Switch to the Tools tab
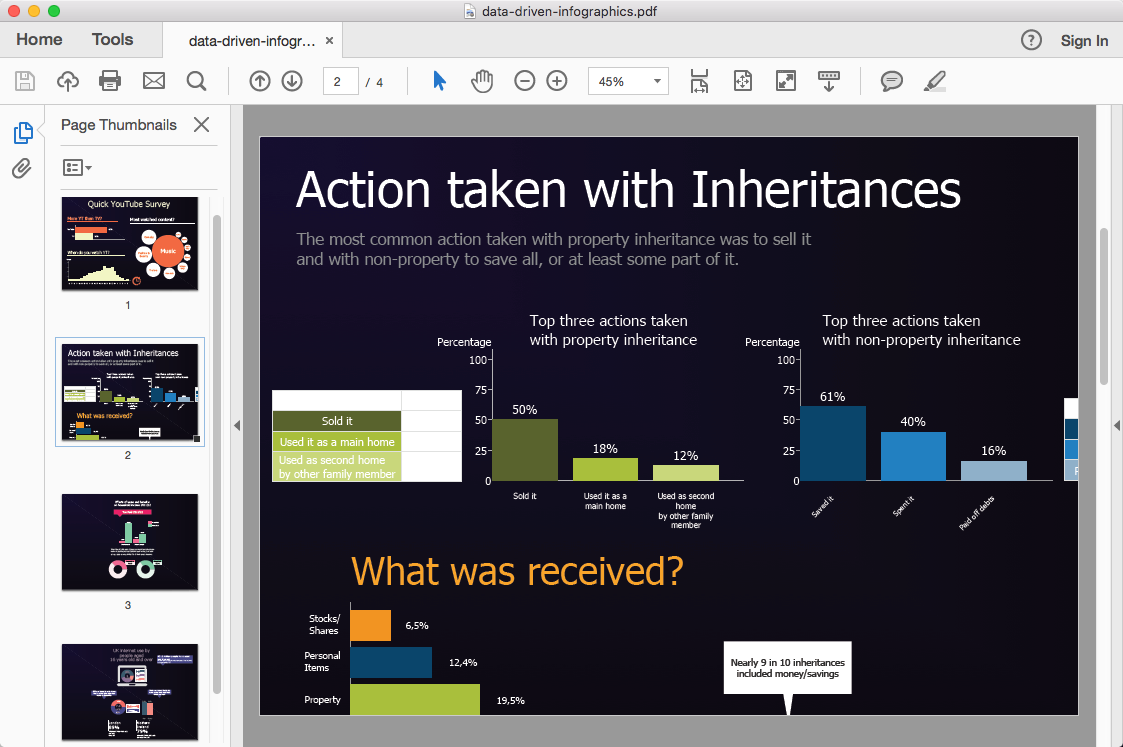Viewport: 1123px width, 747px height. click(112, 40)
